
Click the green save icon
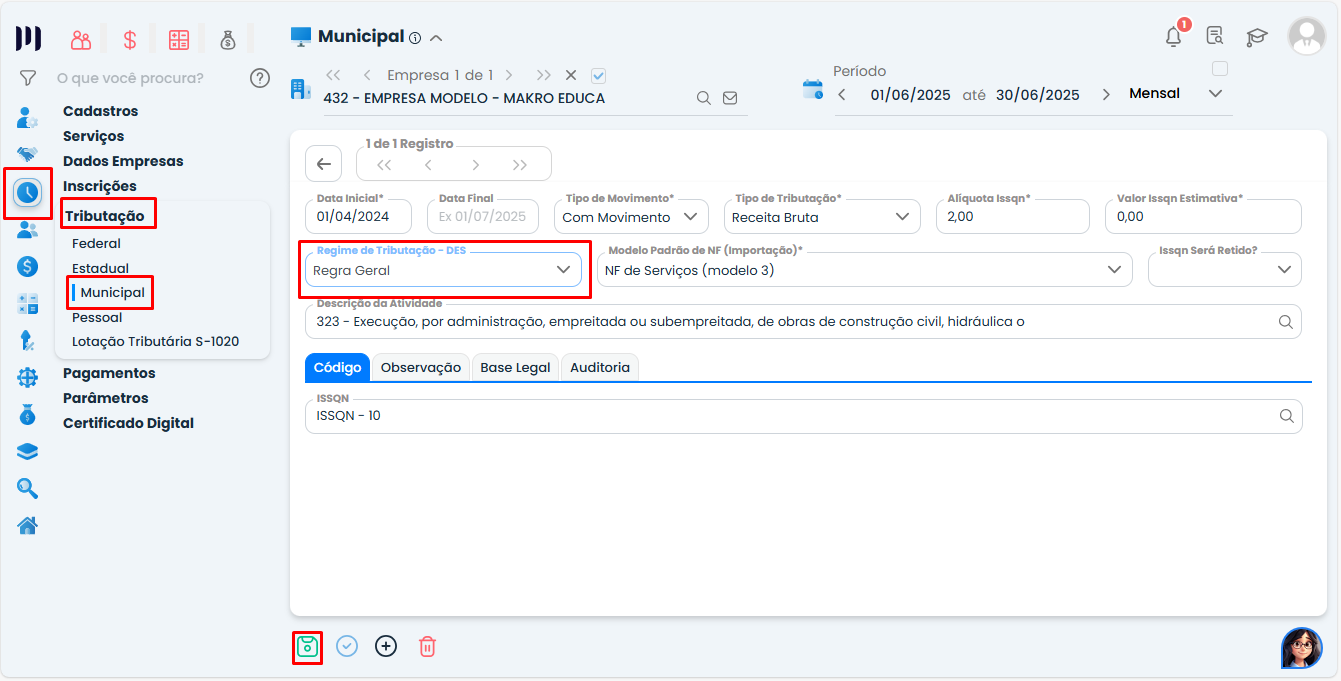[x=307, y=647]
